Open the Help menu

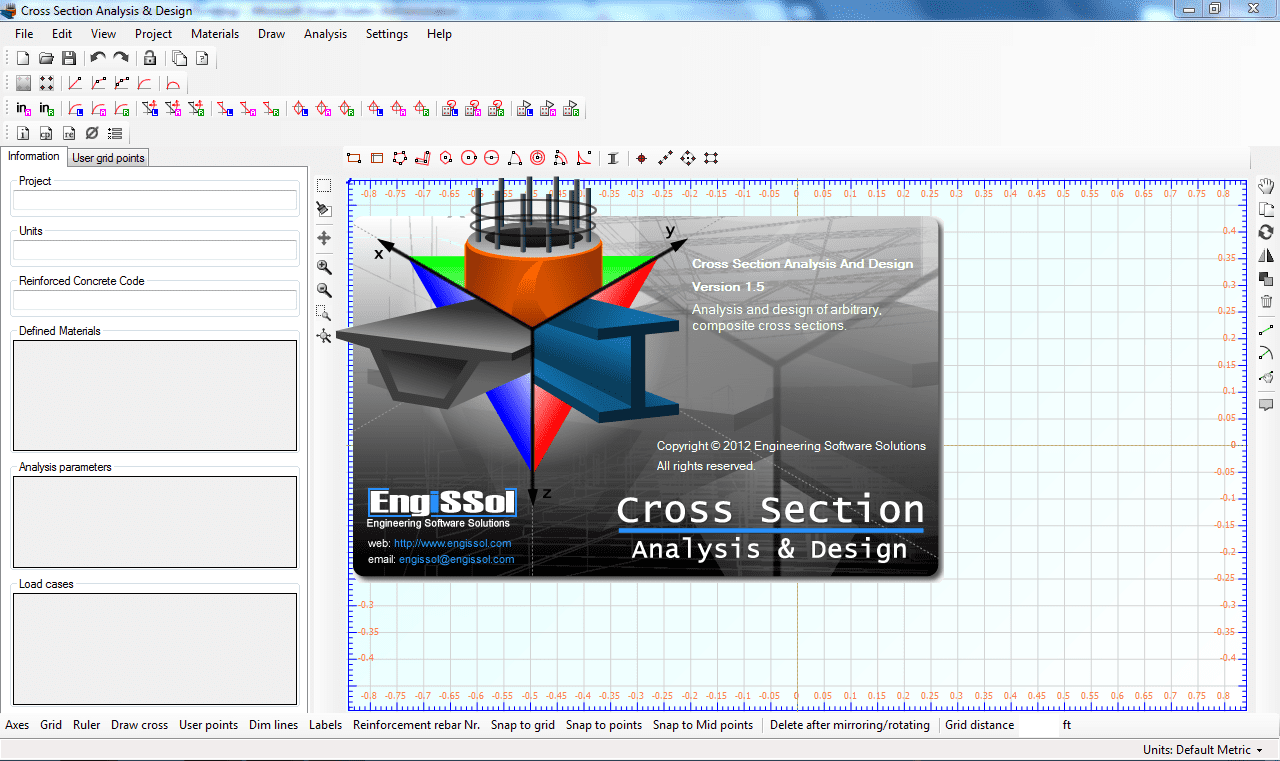[x=439, y=34]
